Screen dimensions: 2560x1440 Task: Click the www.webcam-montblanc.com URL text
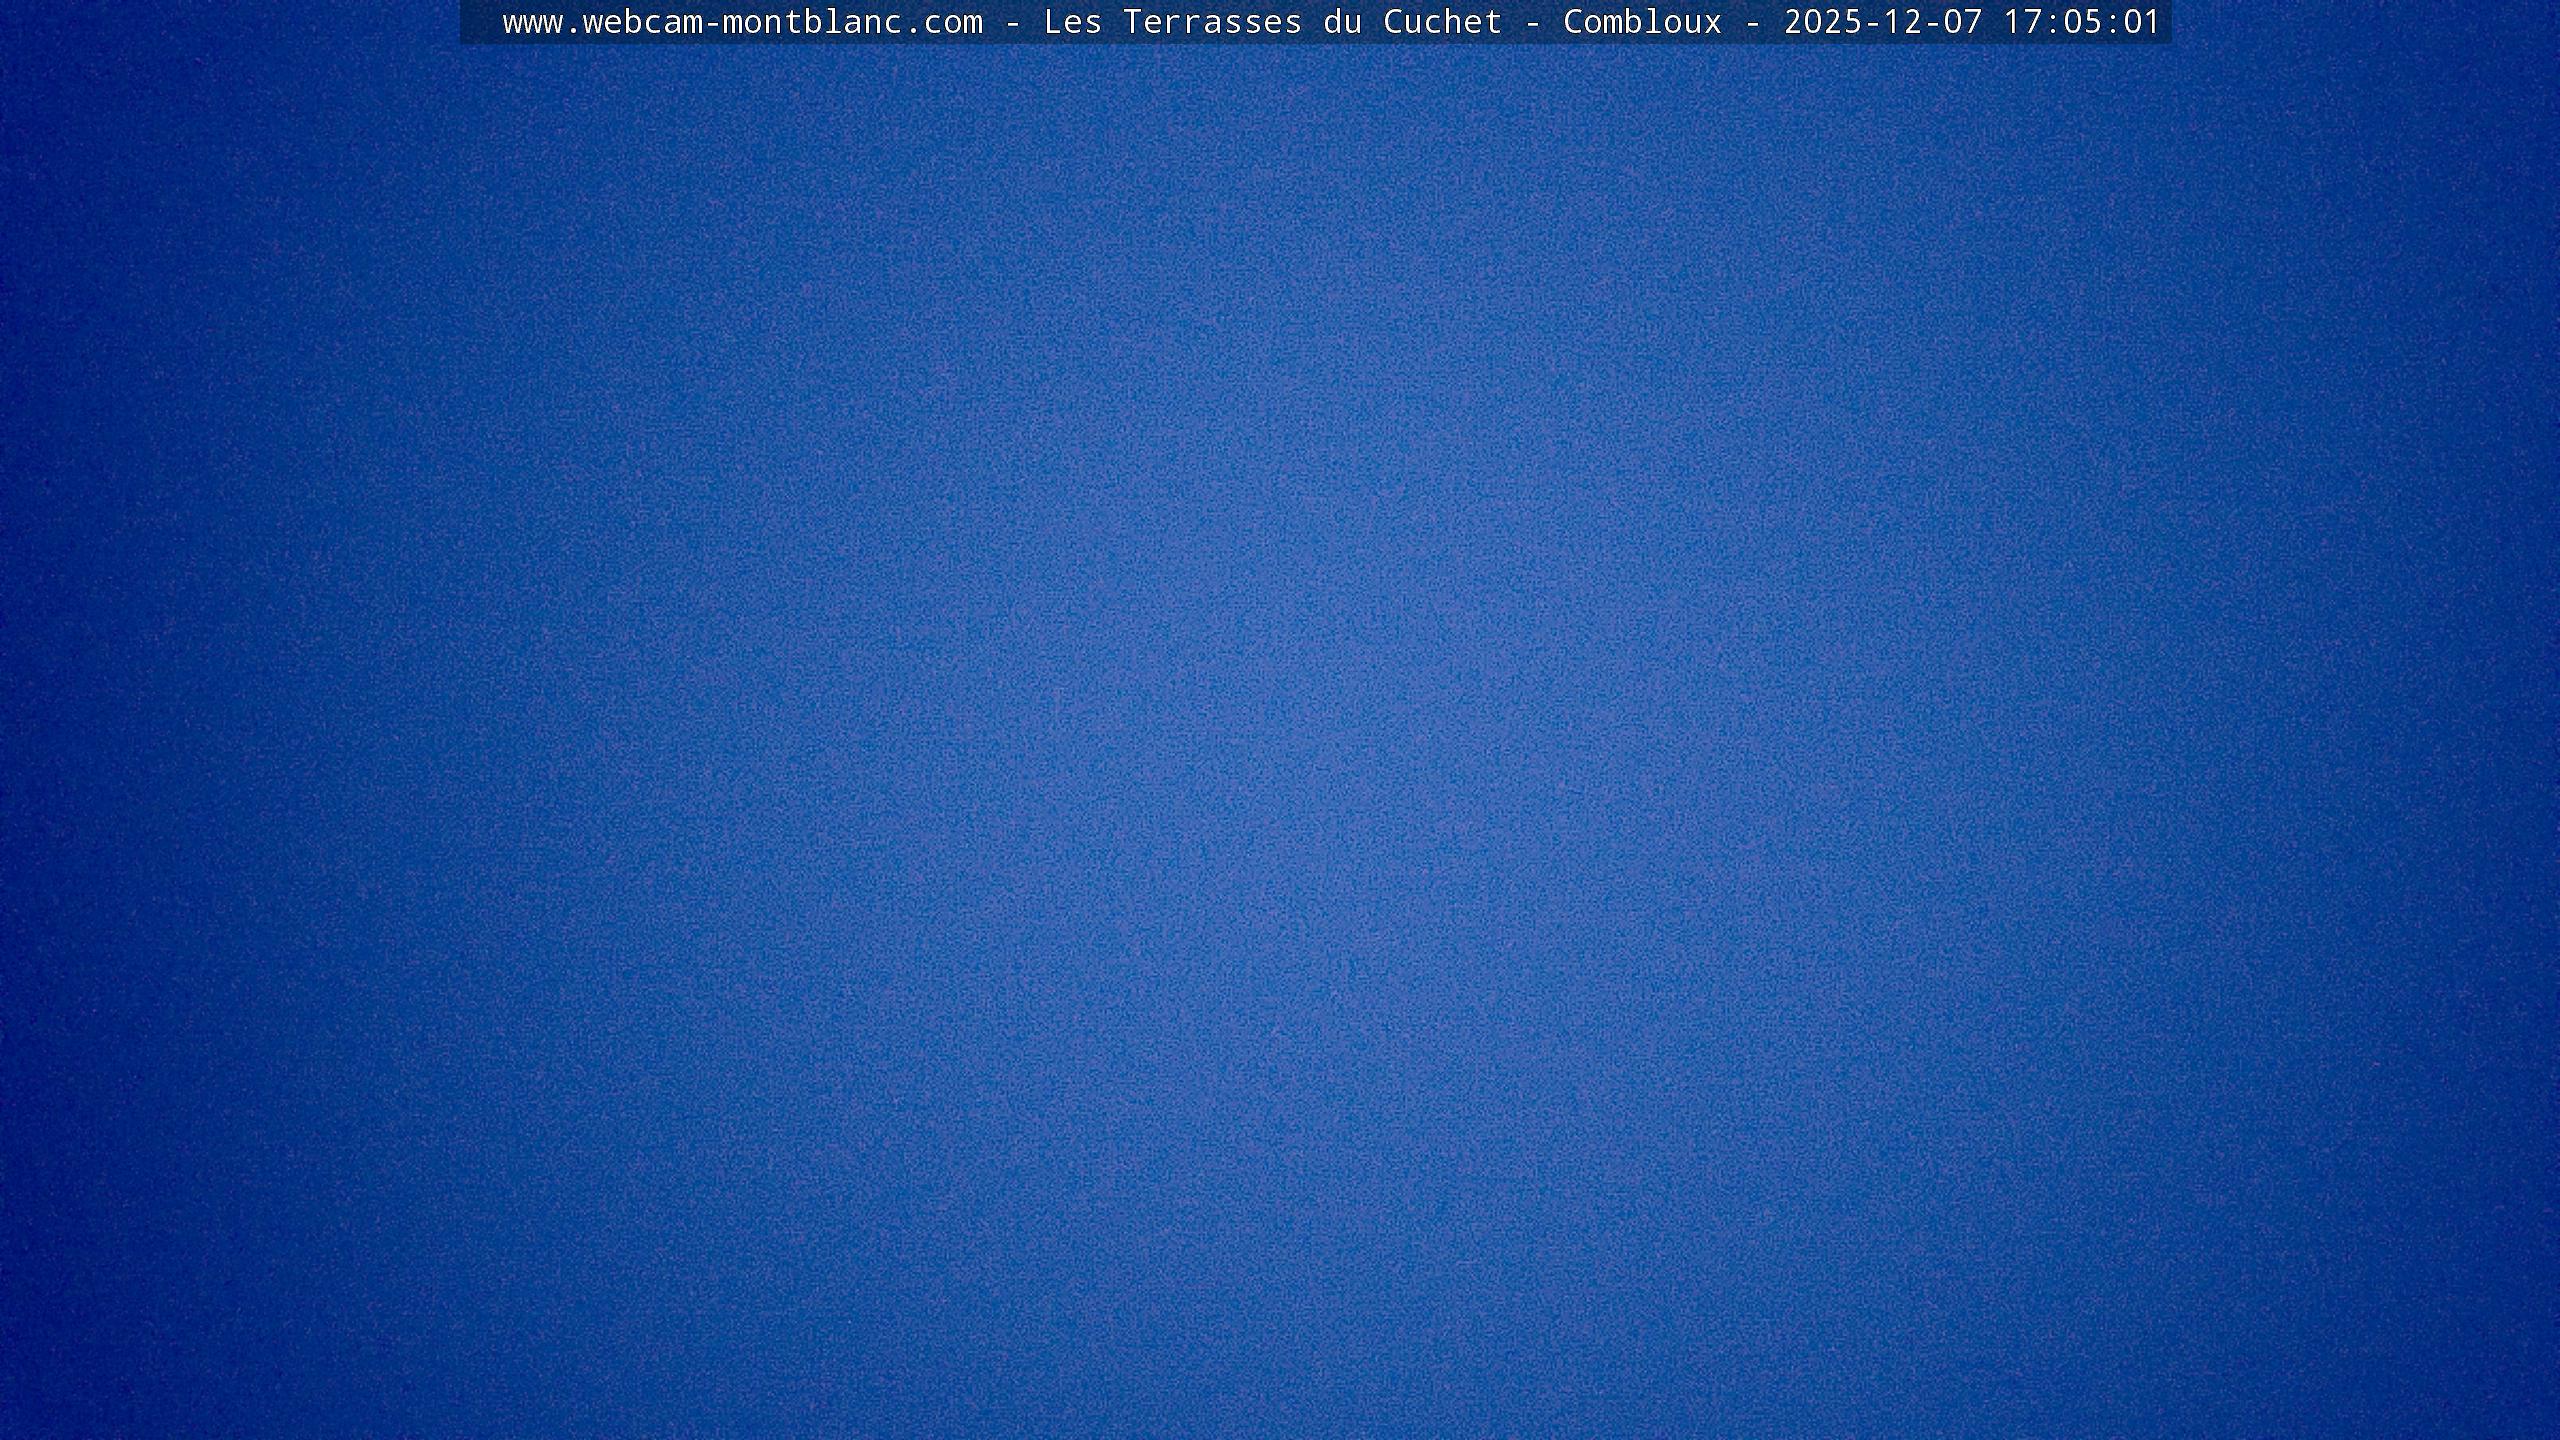click(742, 22)
